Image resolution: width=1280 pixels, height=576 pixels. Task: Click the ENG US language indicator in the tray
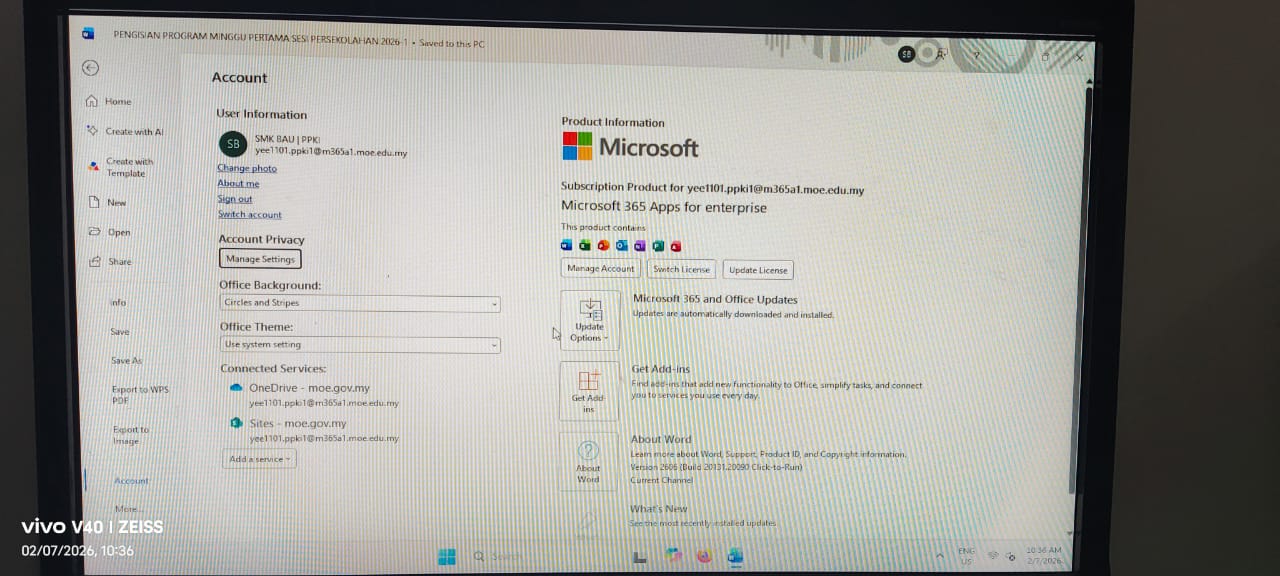click(x=966, y=555)
